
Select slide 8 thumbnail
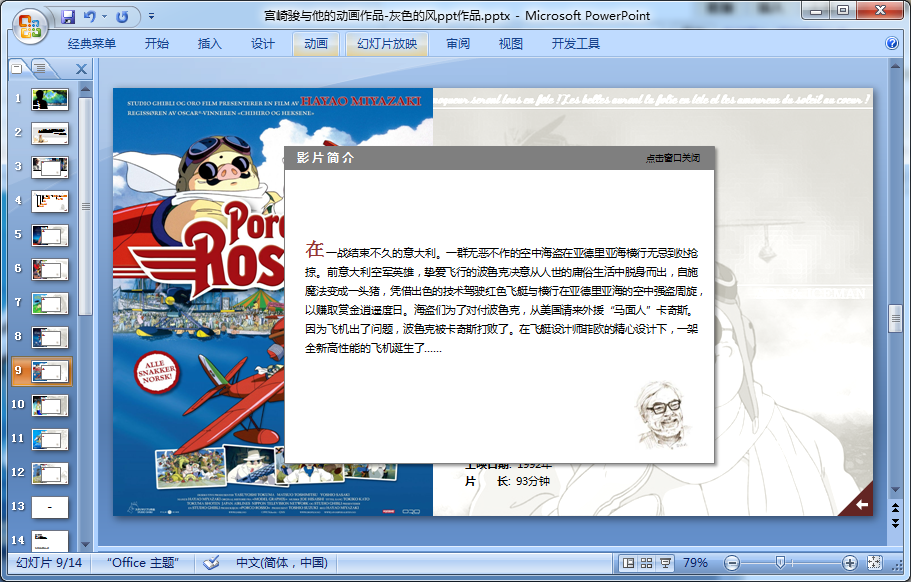[49, 337]
